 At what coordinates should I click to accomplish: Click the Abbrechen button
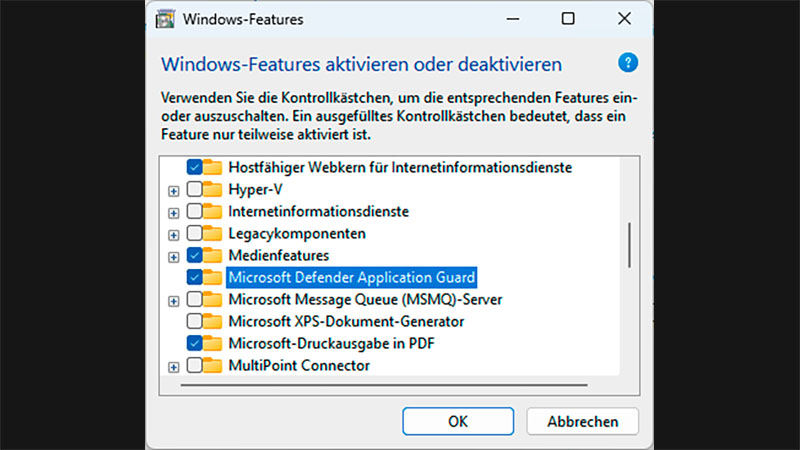tap(582, 421)
